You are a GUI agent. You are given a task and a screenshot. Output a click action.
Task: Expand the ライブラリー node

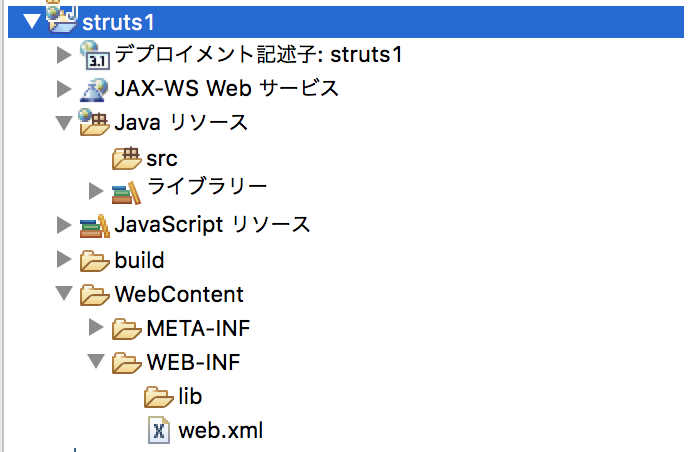click(x=96, y=190)
